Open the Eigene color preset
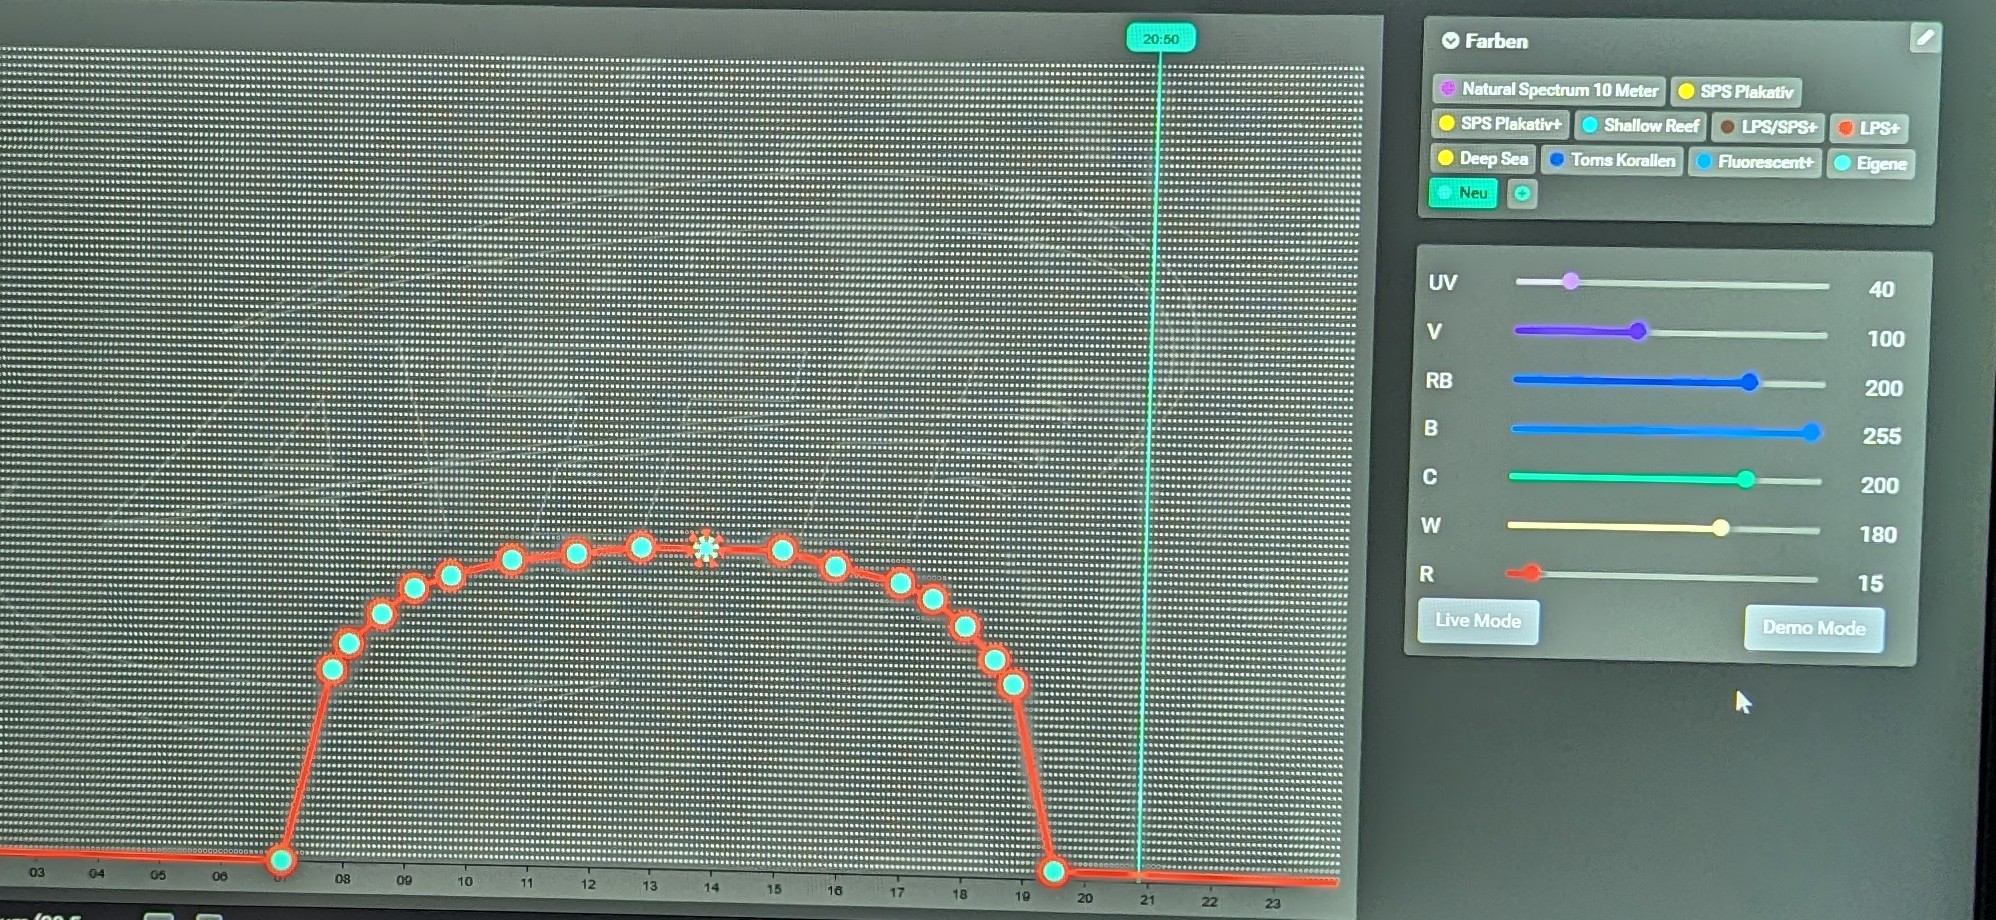This screenshot has width=1996, height=920. 1871,164
